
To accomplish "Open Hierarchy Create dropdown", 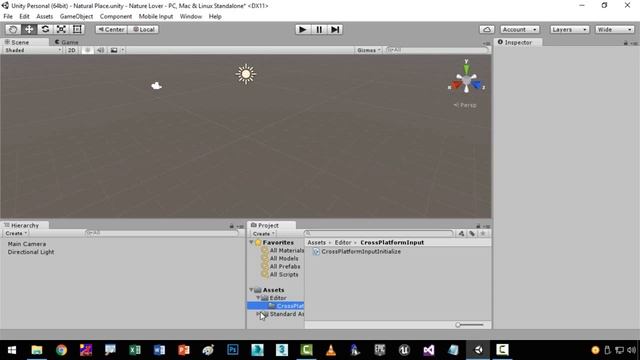I will click(x=16, y=233).
